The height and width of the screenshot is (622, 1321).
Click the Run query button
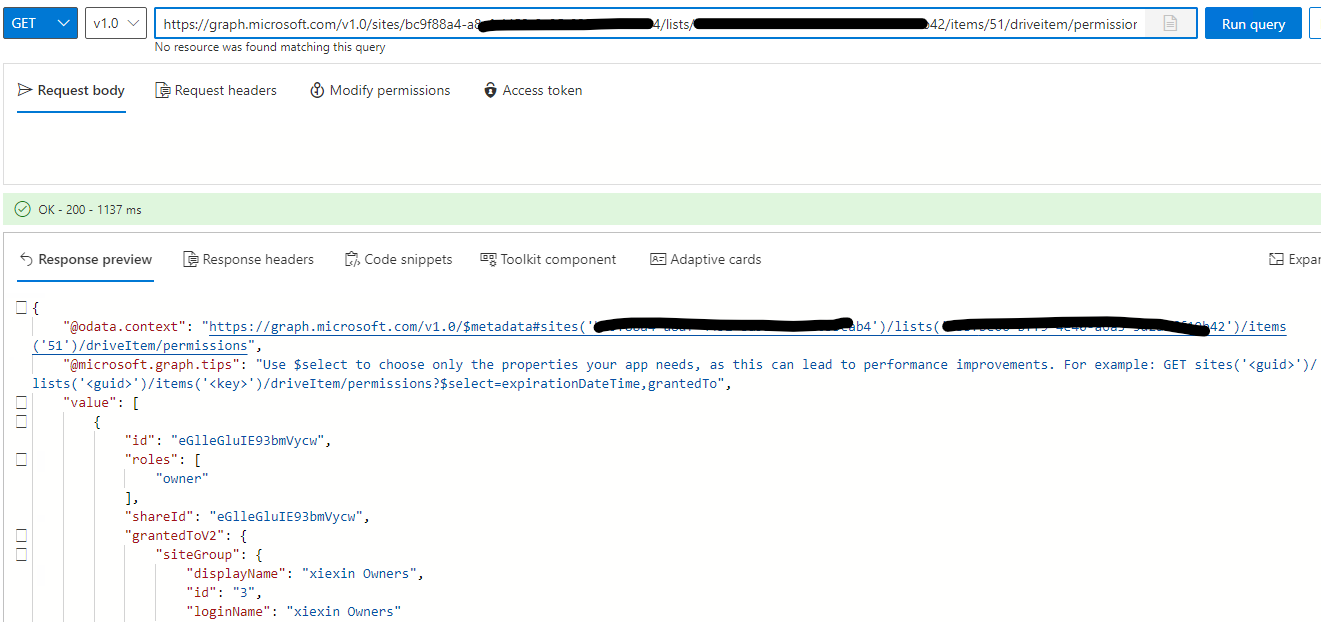(x=1253, y=22)
